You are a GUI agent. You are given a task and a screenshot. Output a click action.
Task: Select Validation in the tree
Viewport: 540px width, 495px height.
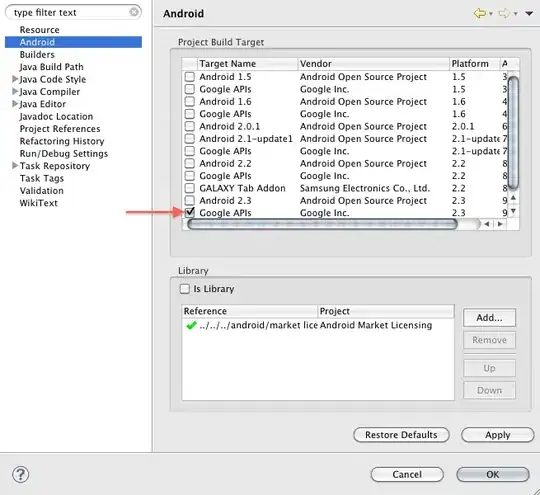(42, 191)
